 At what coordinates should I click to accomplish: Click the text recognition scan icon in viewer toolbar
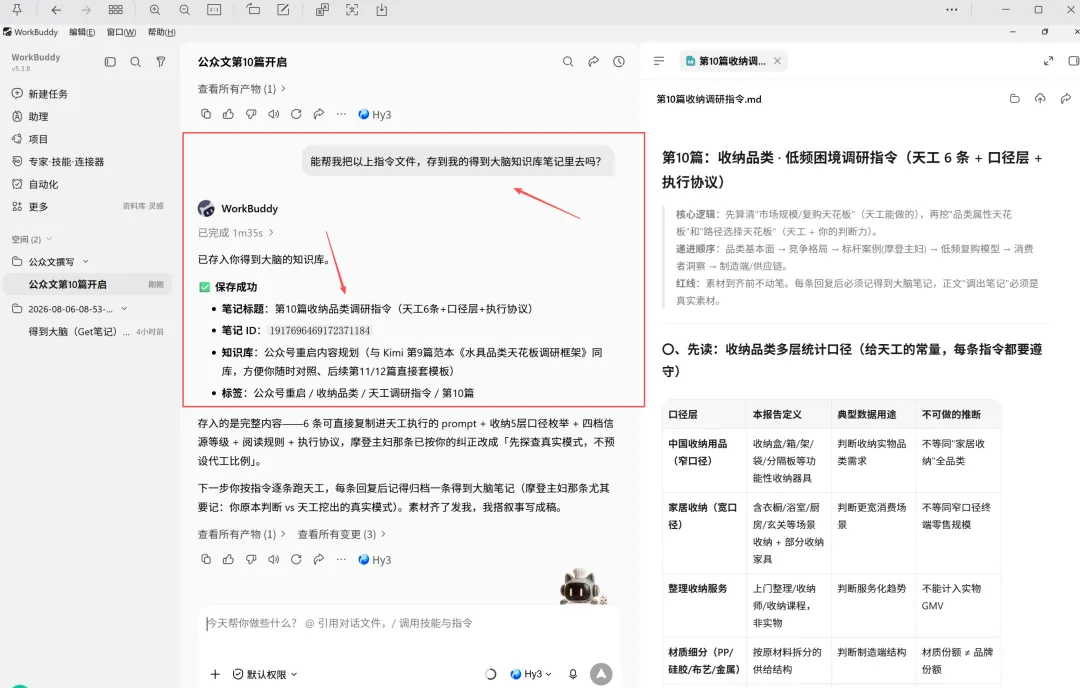pyautogui.click(x=352, y=10)
